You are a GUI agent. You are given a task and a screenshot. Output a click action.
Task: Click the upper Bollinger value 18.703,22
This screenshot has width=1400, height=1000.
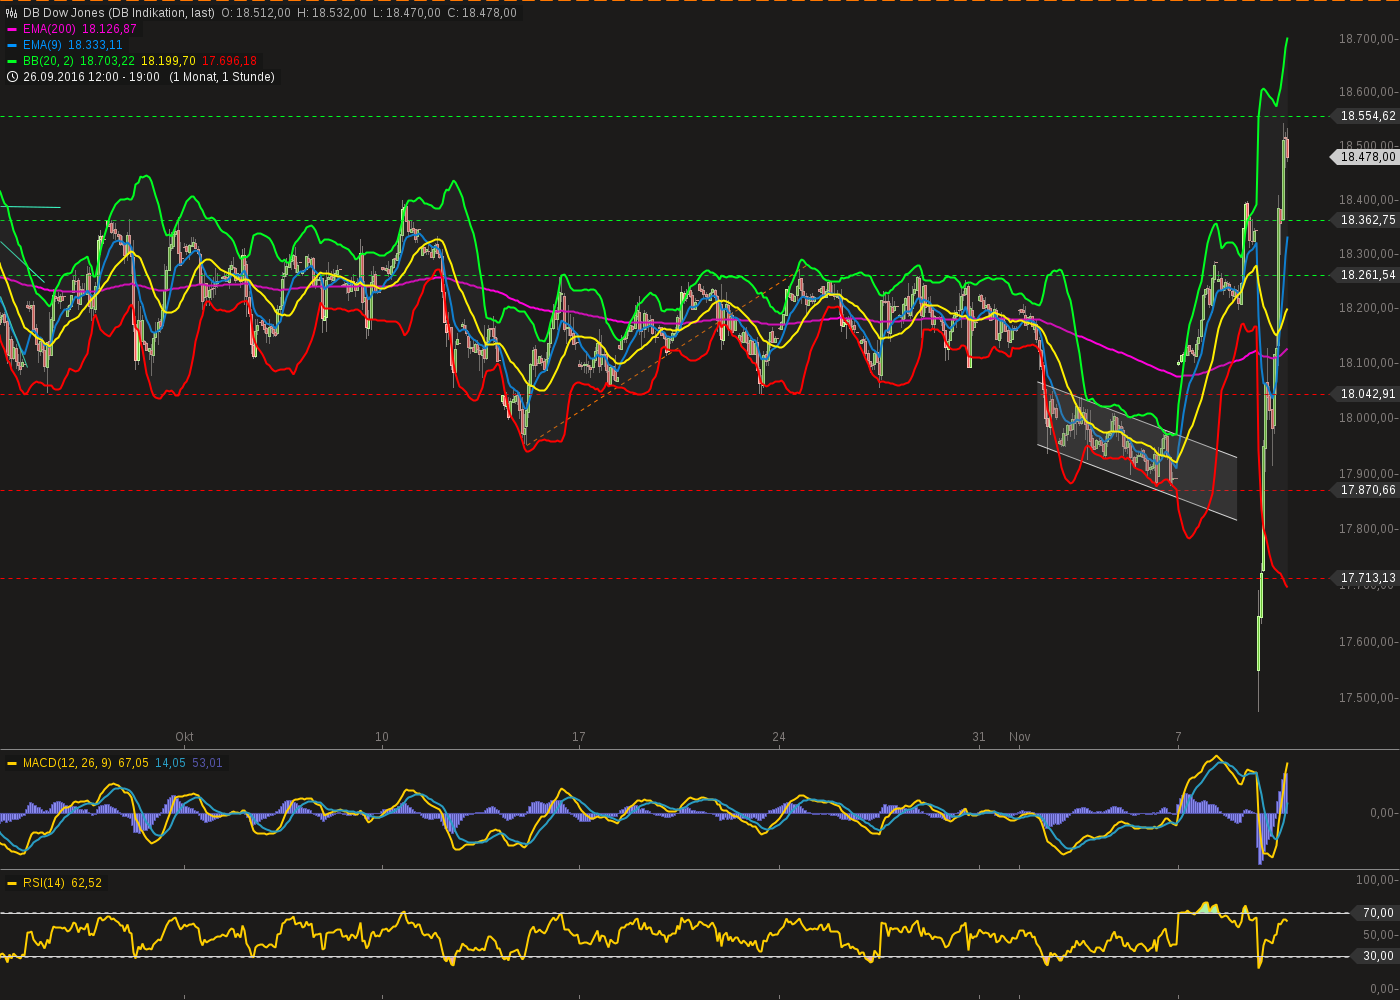click(107, 61)
